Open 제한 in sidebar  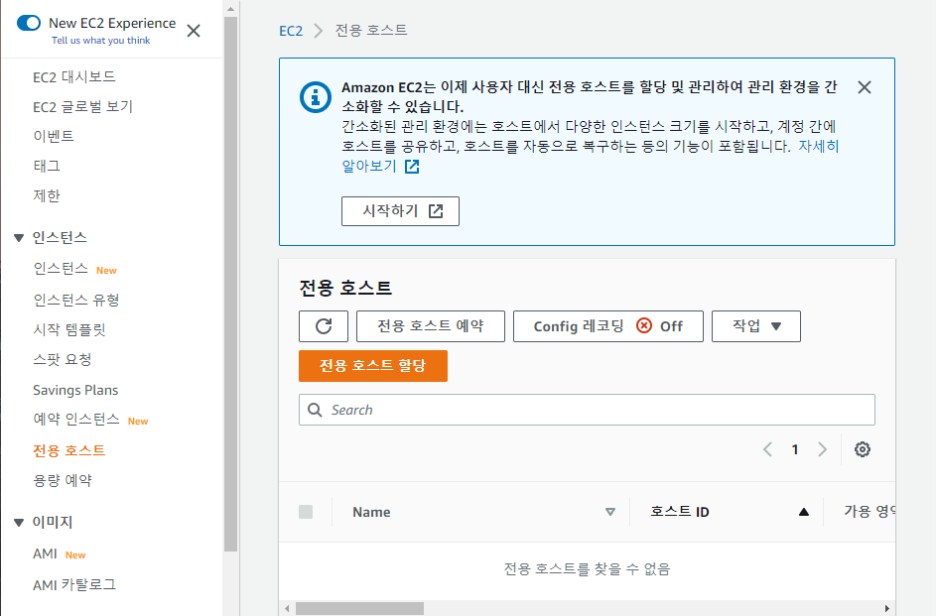[x=47, y=196]
